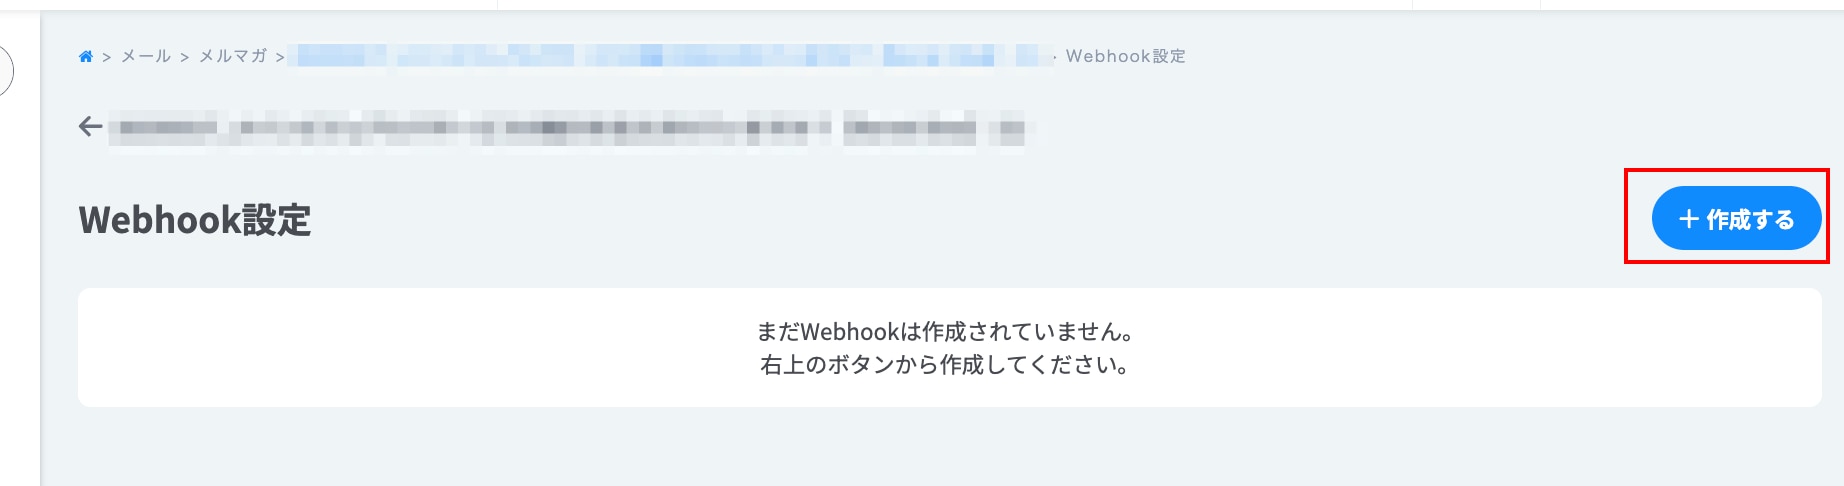
Task: Click the plus icon on 作成する button
Action: tap(1689, 219)
